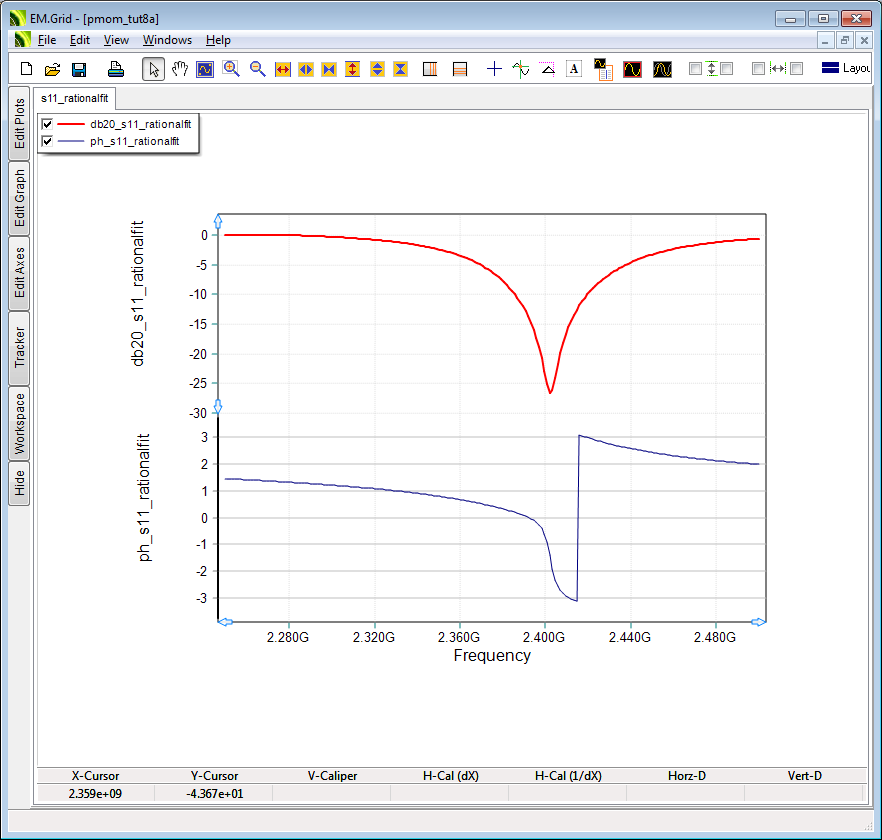Open the Windows menu
This screenshot has width=882, height=840.
(167, 40)
